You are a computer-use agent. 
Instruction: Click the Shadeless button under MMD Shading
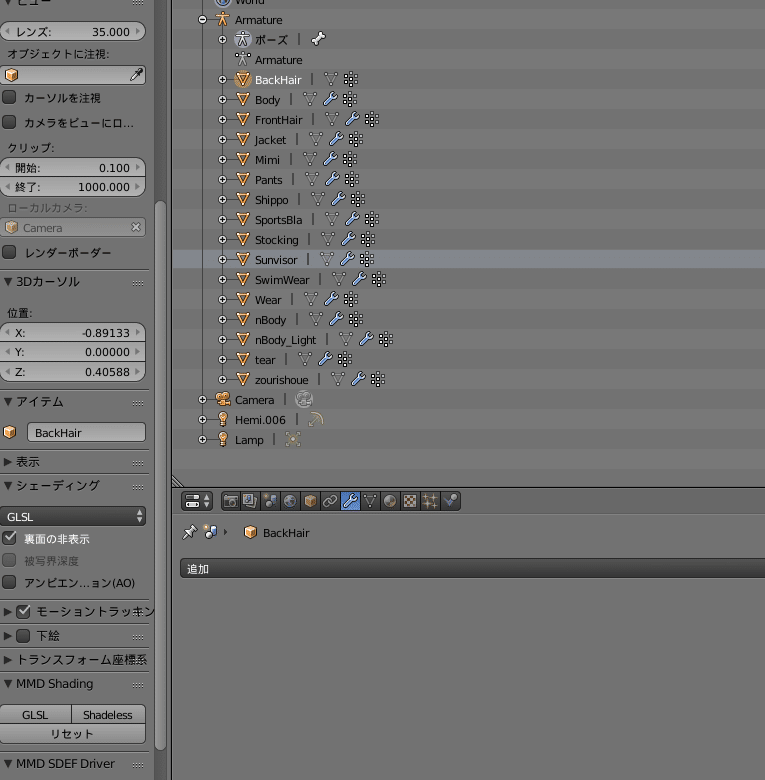click(x=108, y=714)
